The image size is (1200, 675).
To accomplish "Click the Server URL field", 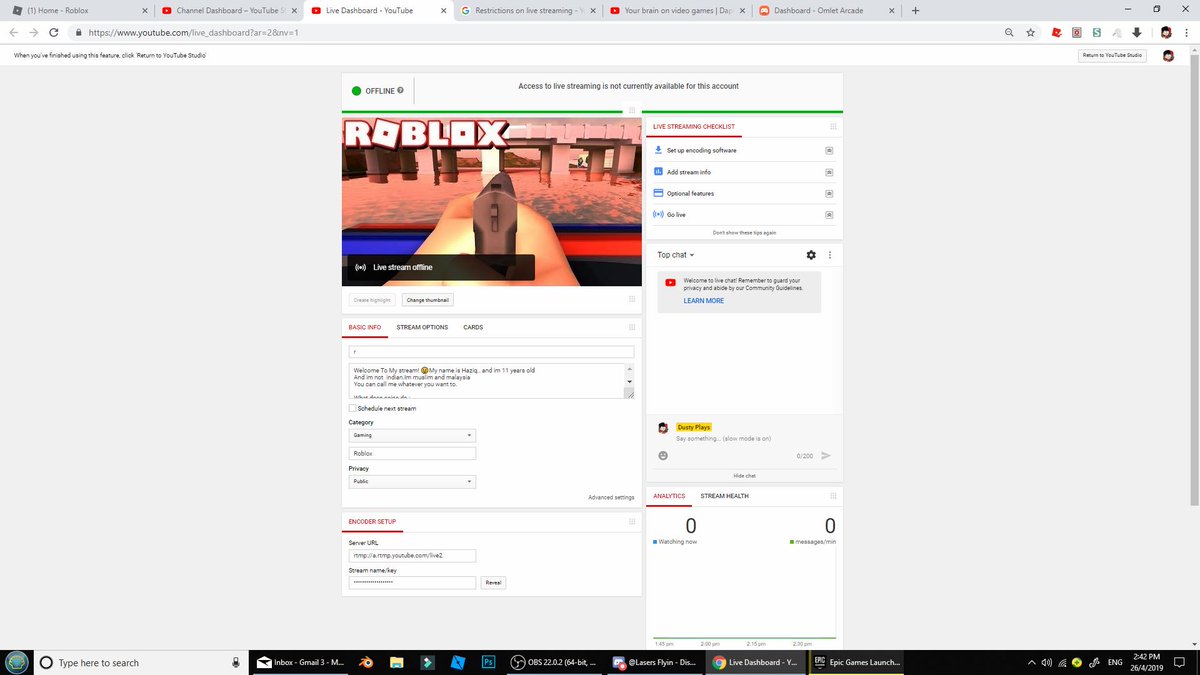I will click(x=412, y=555).
